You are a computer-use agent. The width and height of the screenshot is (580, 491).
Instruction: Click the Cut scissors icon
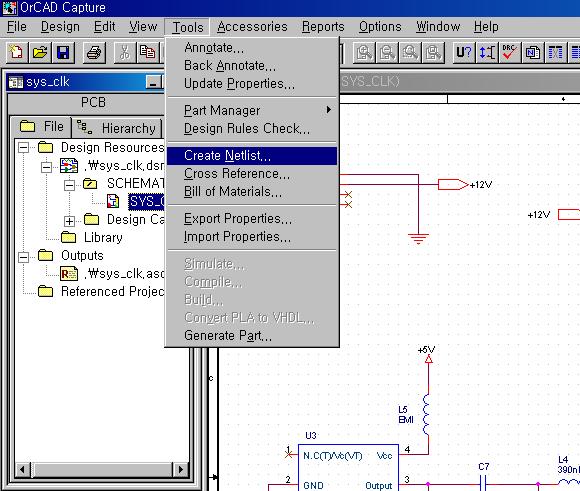tap(125, 52)
